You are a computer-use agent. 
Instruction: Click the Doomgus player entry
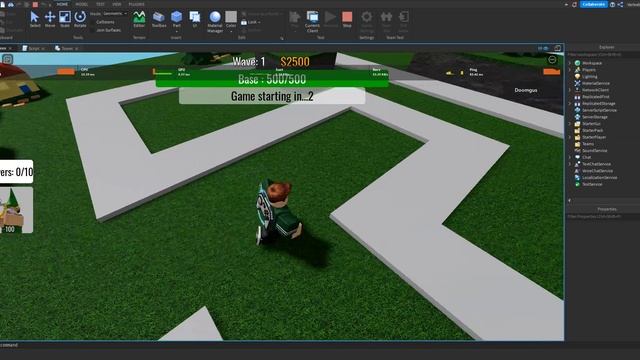click(526, 90)
